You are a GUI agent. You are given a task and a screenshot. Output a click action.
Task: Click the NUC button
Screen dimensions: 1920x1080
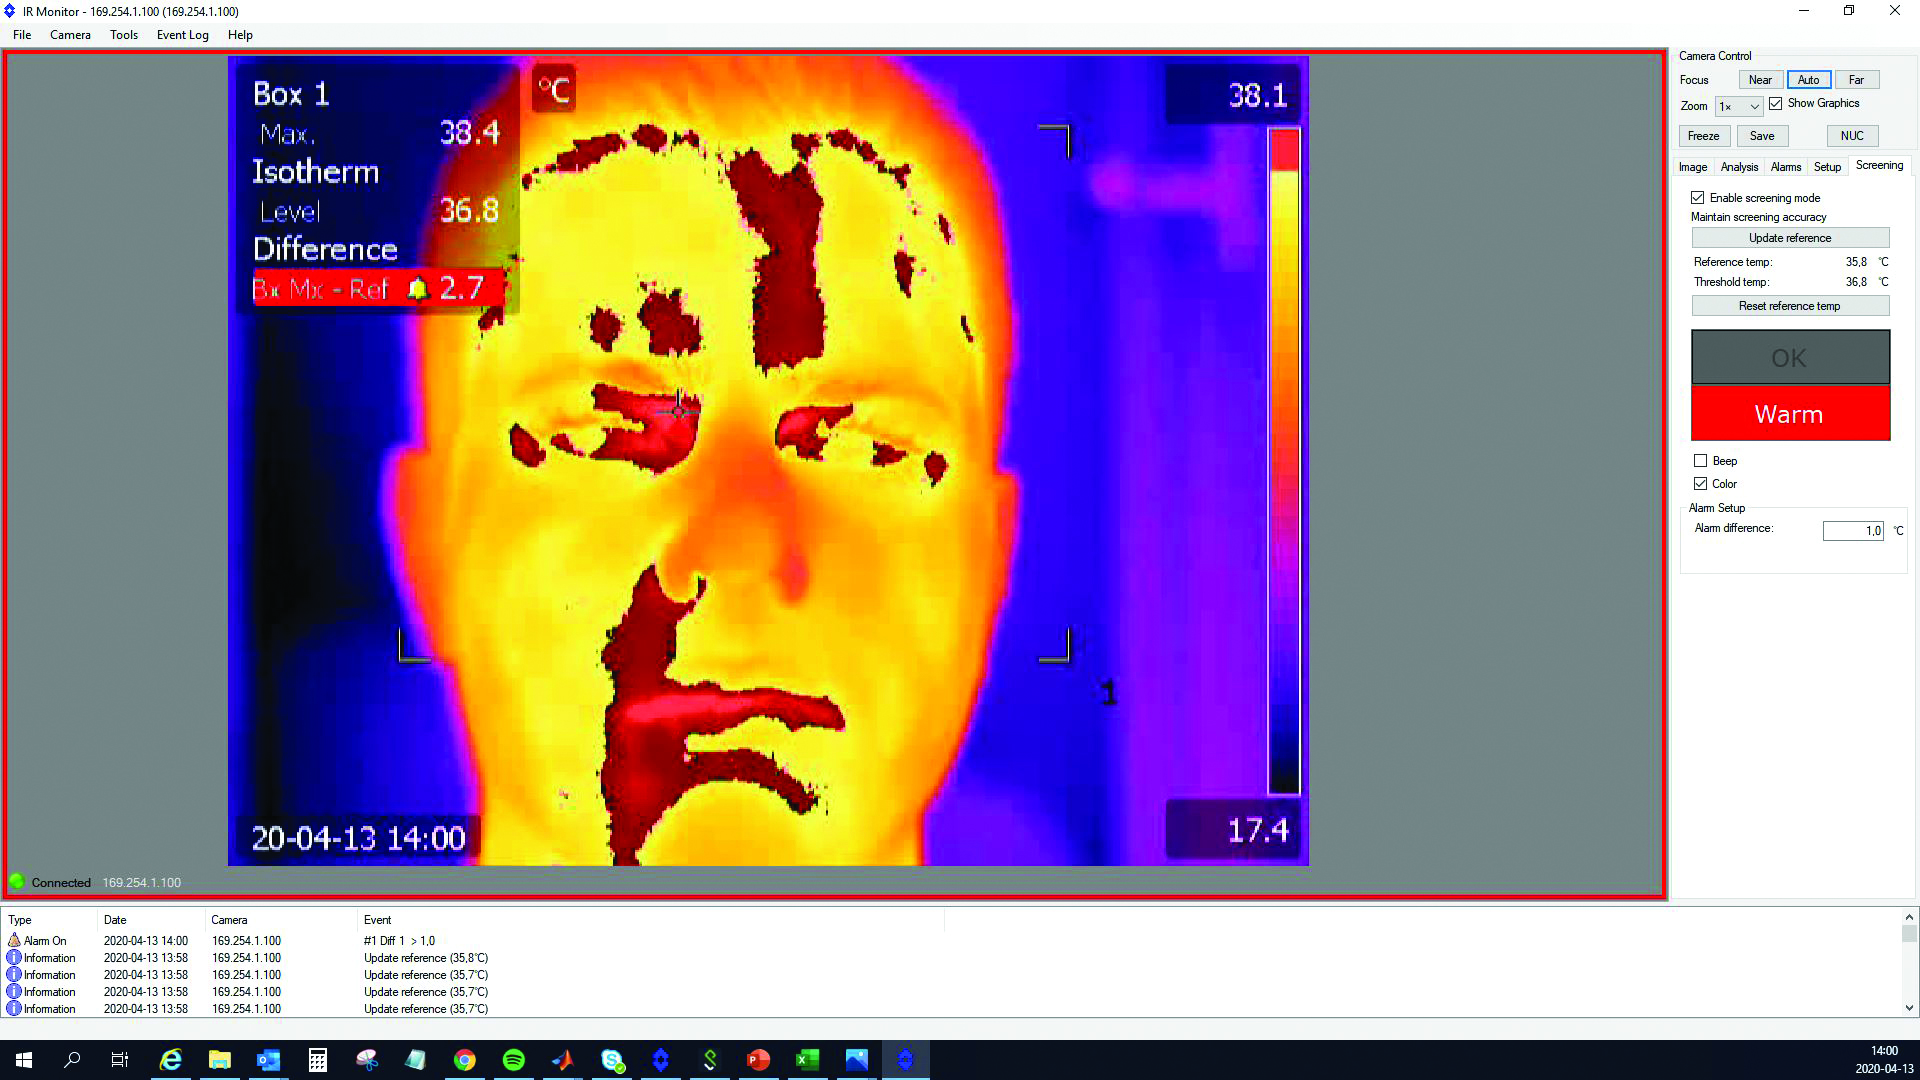click(x=1852, y=135)
